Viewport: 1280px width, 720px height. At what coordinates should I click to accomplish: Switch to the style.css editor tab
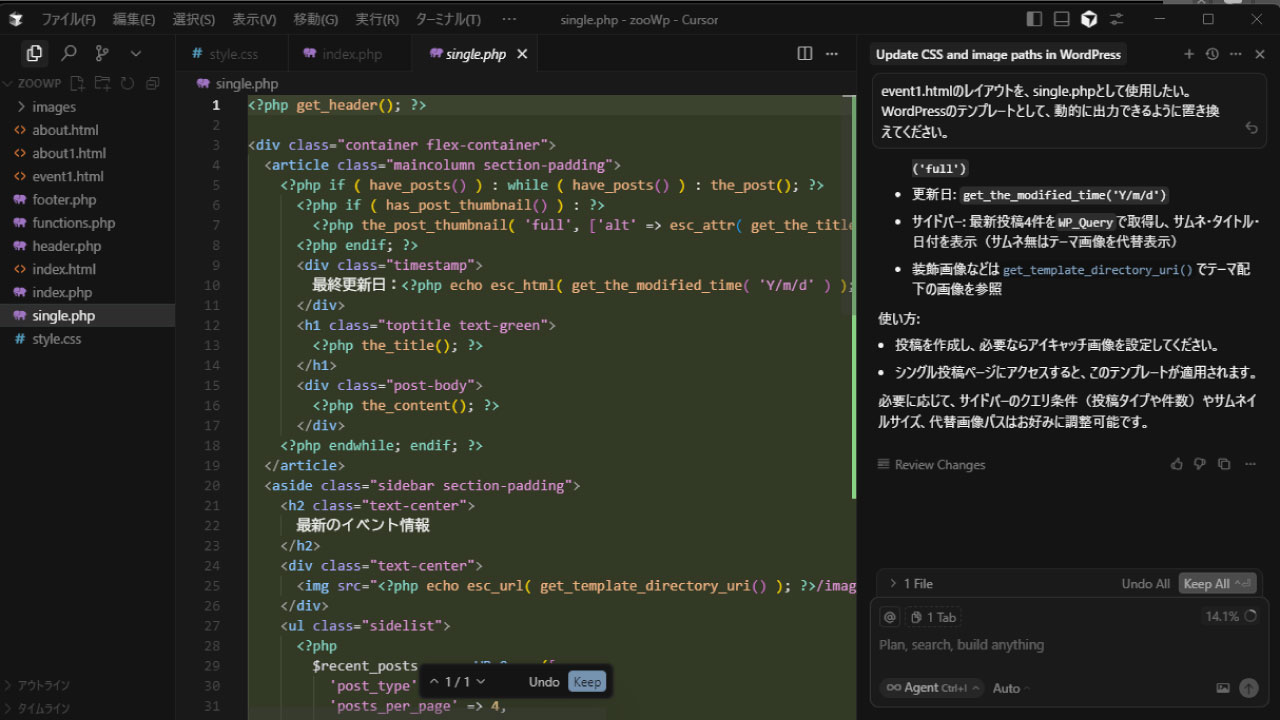click(x=232, y=54)
